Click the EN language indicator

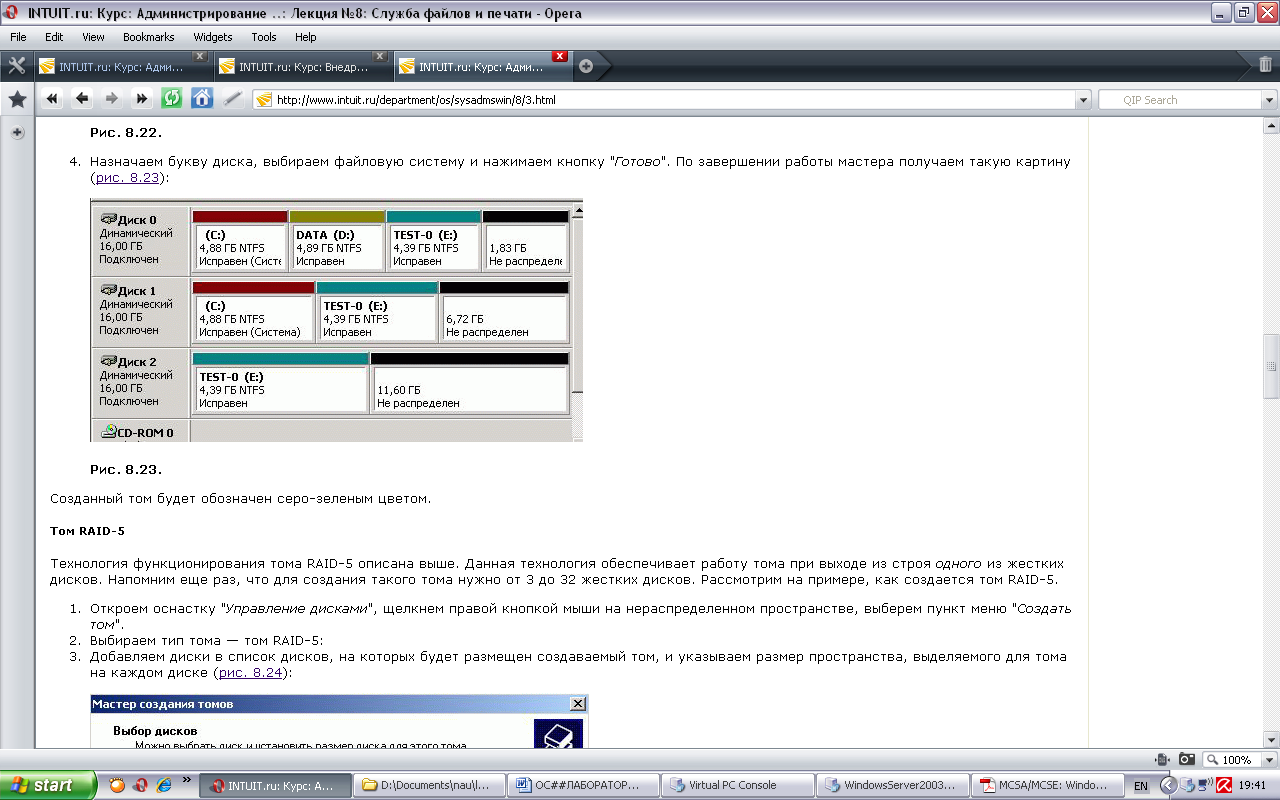click(1141, 786)
